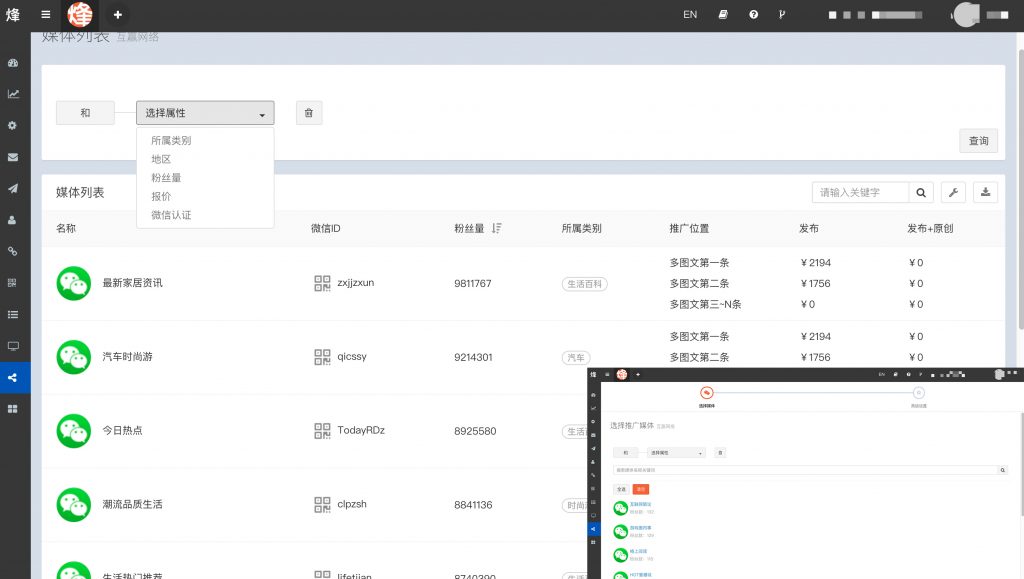The image size is (1024, 579).
Task: Click the active share sidebar icon
Action: [x=12, y=377]
